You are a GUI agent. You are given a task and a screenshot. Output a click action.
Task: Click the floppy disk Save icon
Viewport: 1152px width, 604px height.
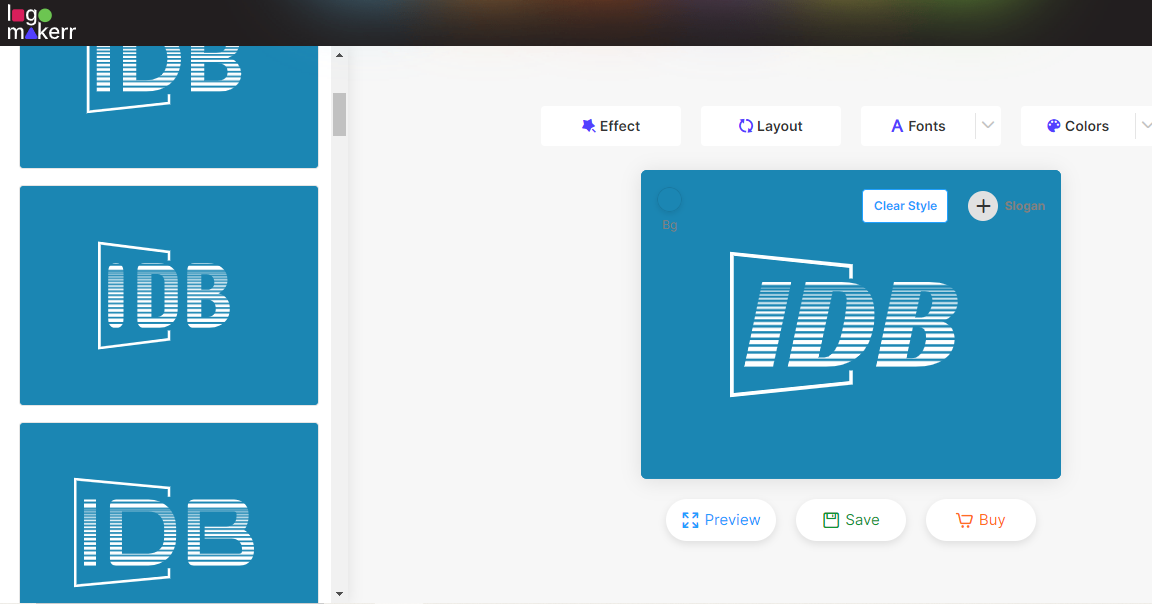coord(830,519)
